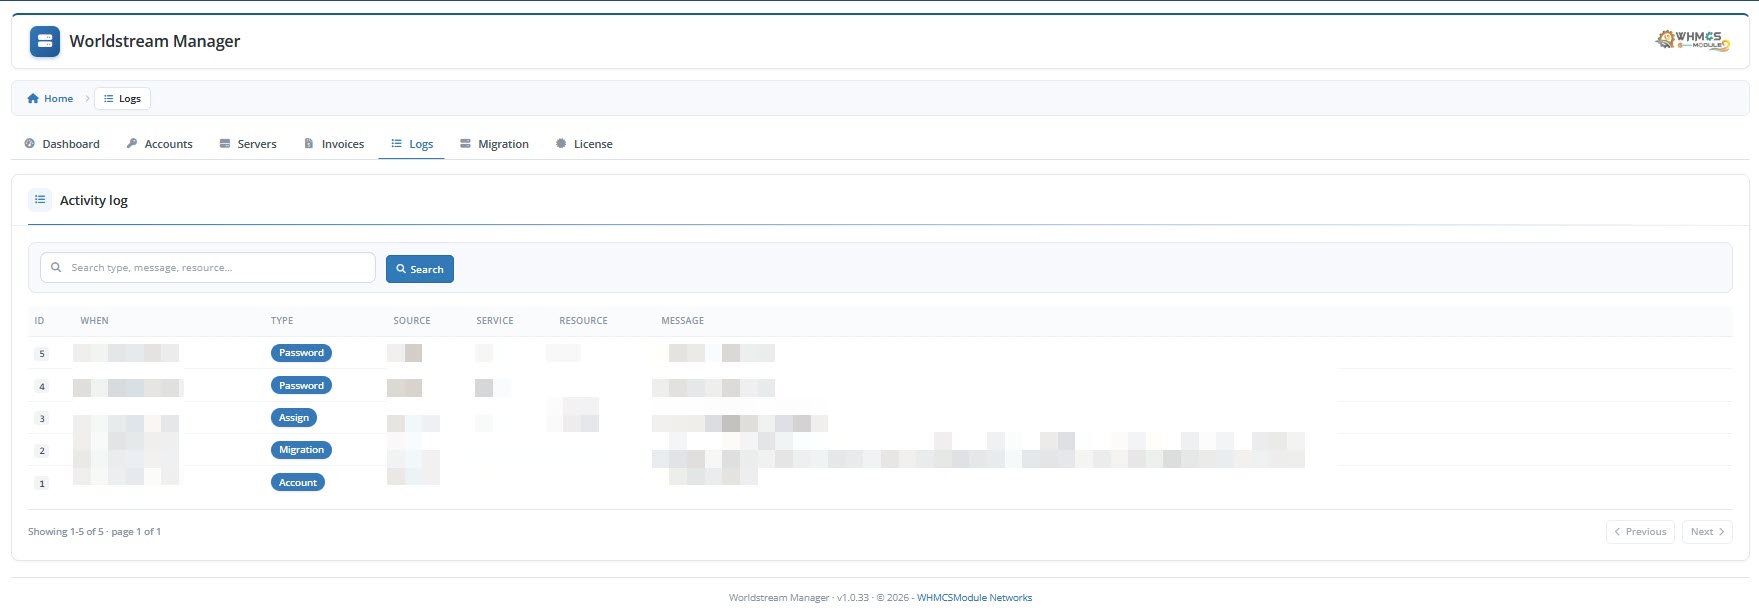Select log row ID 2
1759x615 pixels.
(x=42, y=451)
